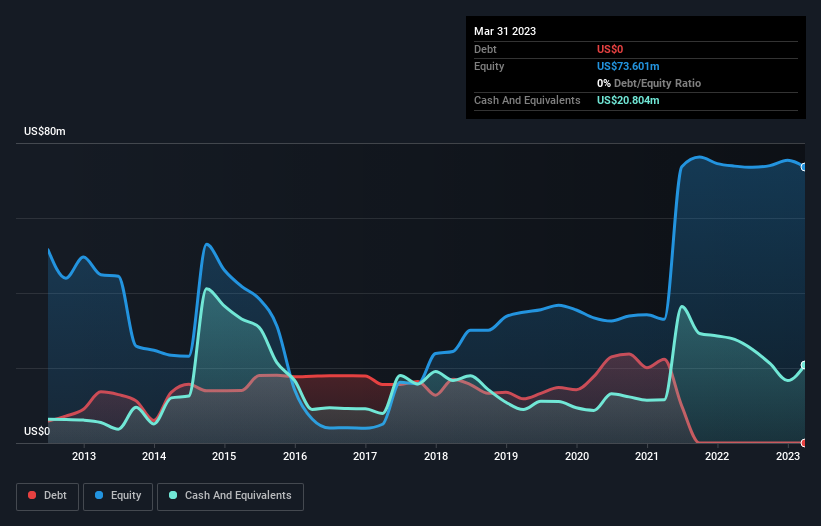821x526 pixels.
Task: Select the 2021 x-axis label
Action: point(647,456)
